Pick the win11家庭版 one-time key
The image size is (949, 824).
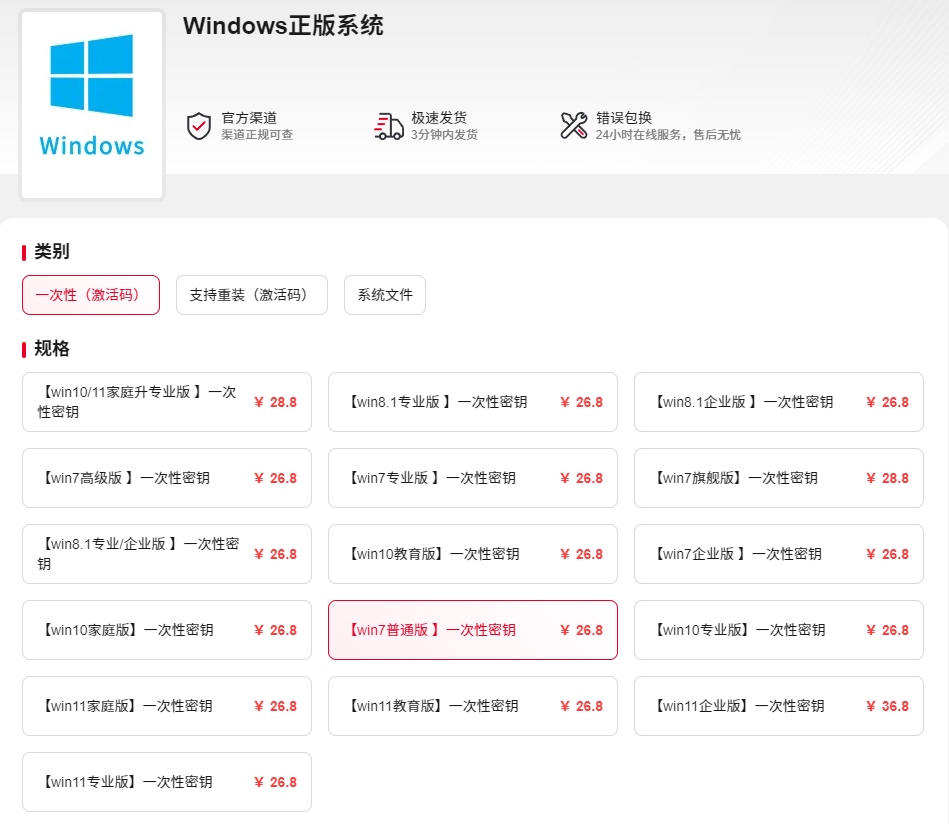167,706
